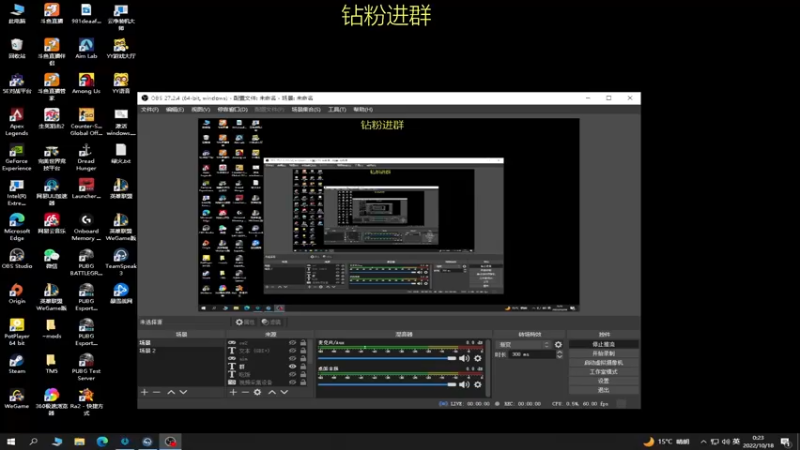Open the 淡出 transition dropdown
This screenshot has height=450, width=800.
(523, 345)
